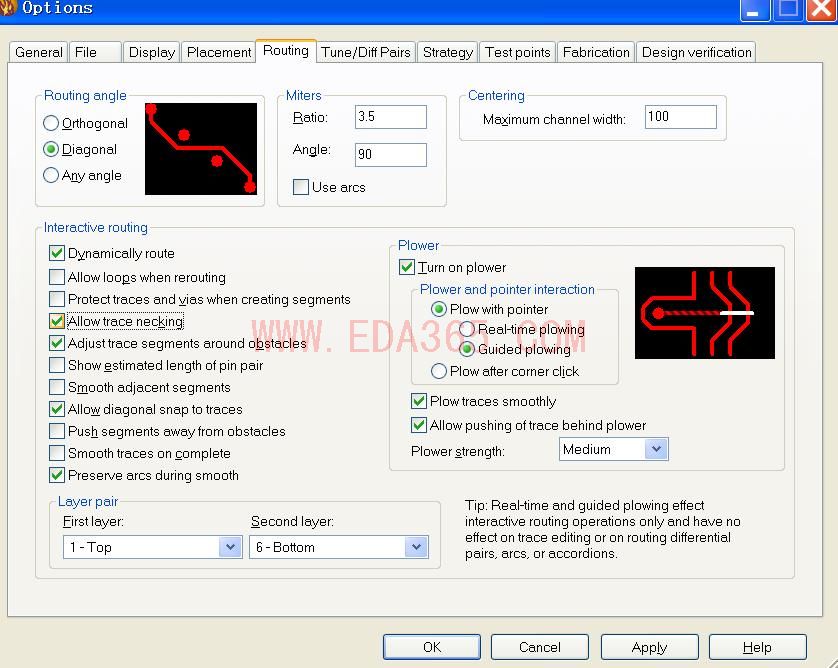The height and width of the screenshot is (668, 838).
Task: Select the Routing tab
Action: coord(286,51)
